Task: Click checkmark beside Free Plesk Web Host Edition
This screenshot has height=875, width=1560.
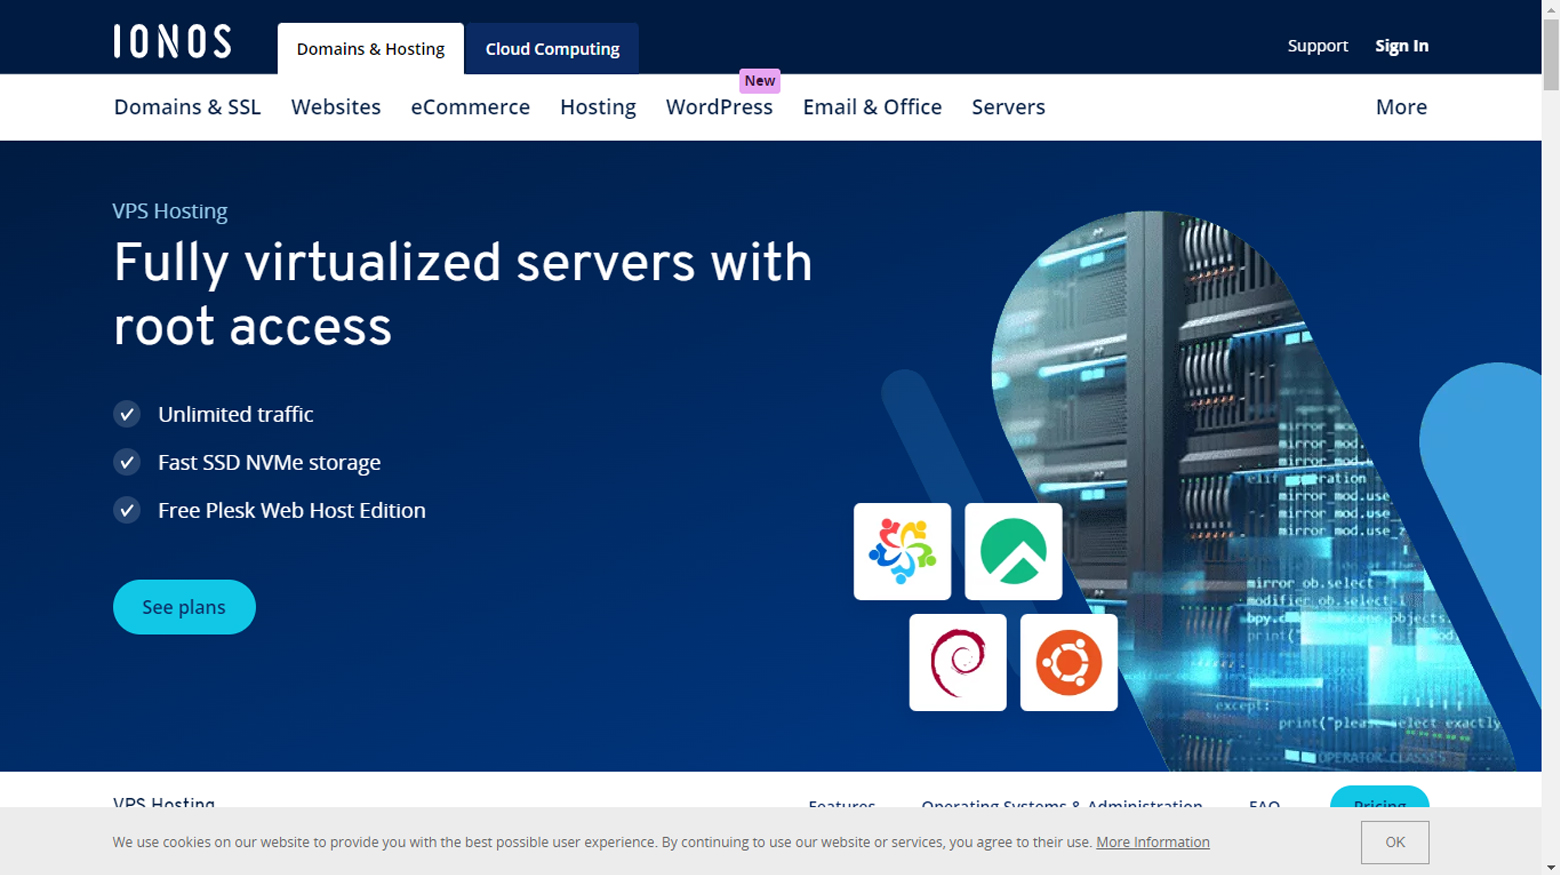Action: coord(127,510)
